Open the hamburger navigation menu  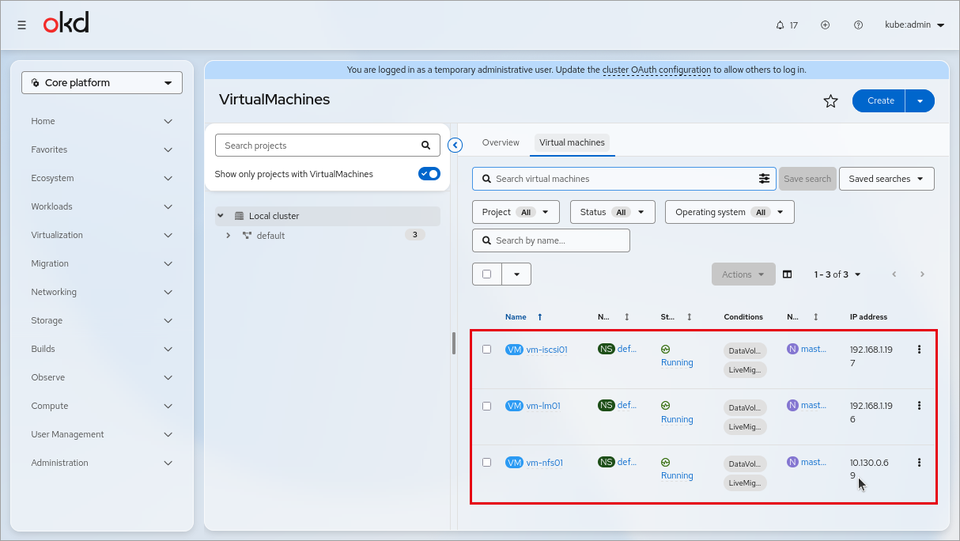pos(21,25)
